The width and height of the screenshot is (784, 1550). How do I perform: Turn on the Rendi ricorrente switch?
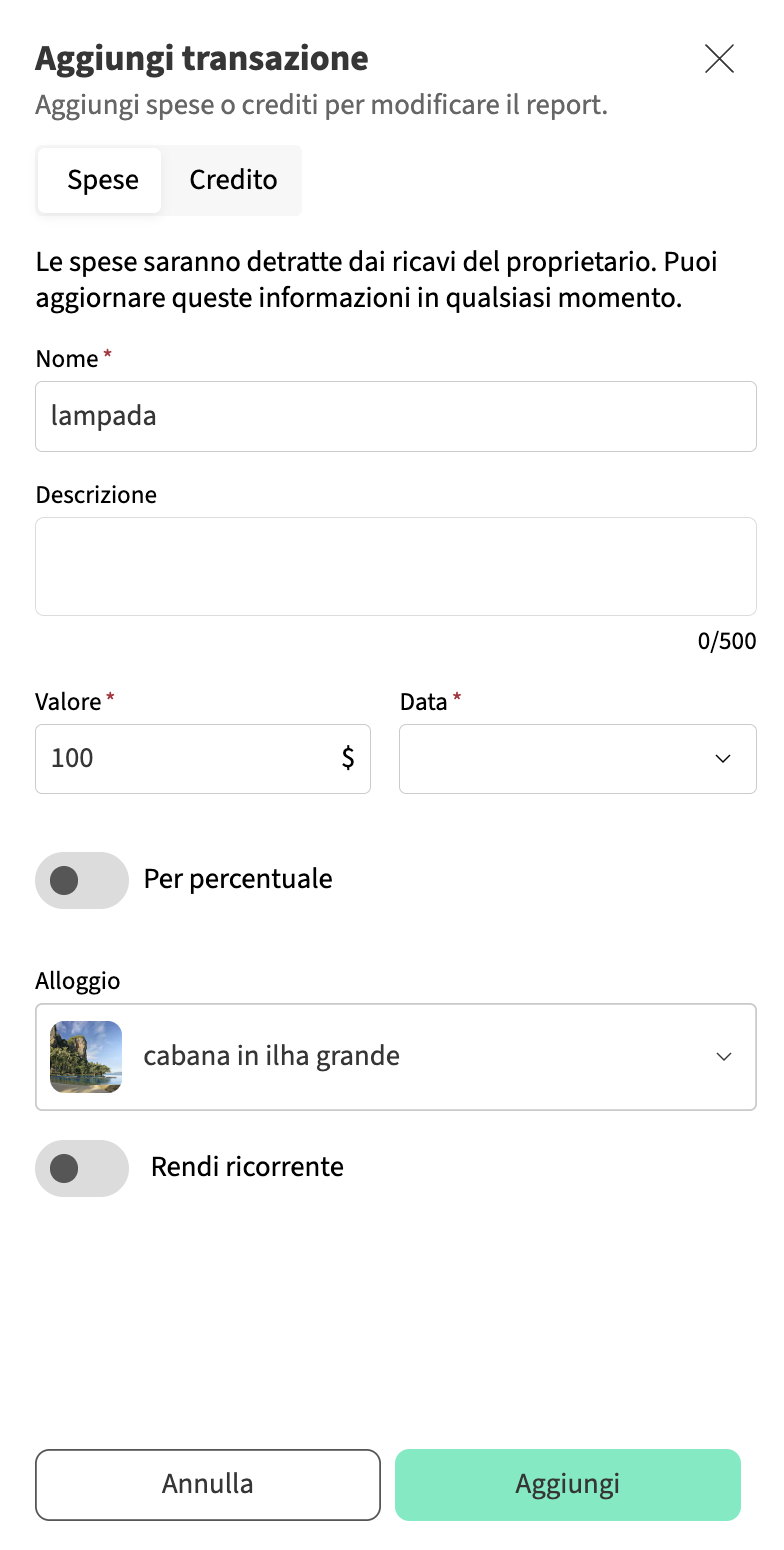coord(82,1168)
